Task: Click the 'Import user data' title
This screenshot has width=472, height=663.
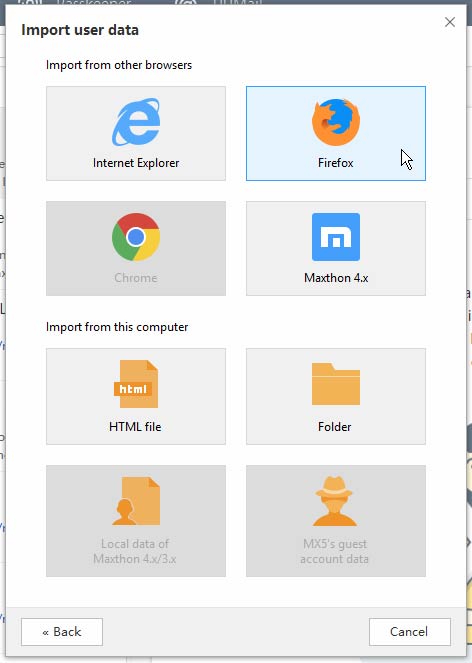Action: coord(80,30)
